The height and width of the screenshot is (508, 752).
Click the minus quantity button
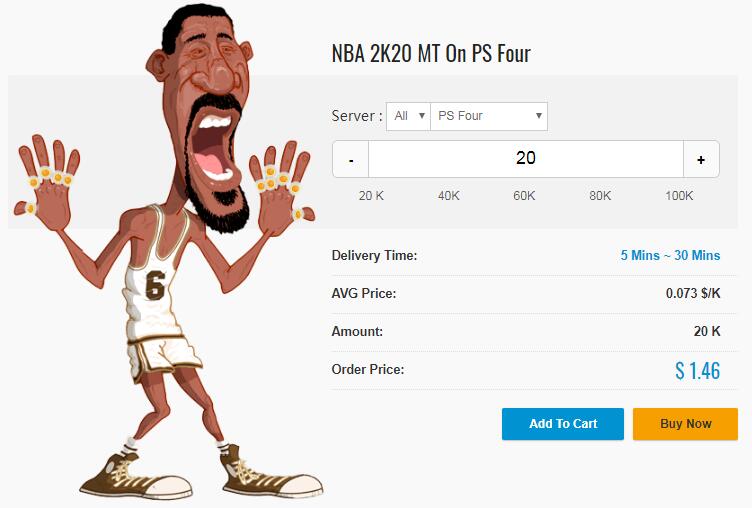point(351,159)
